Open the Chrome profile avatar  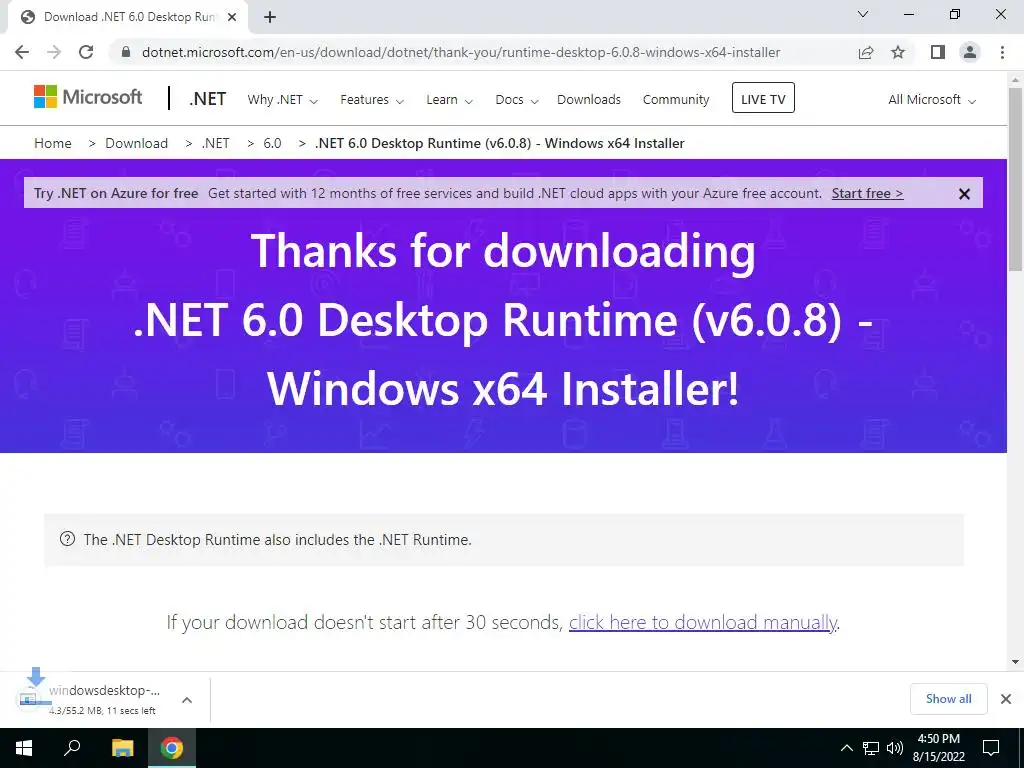[970, 52]
